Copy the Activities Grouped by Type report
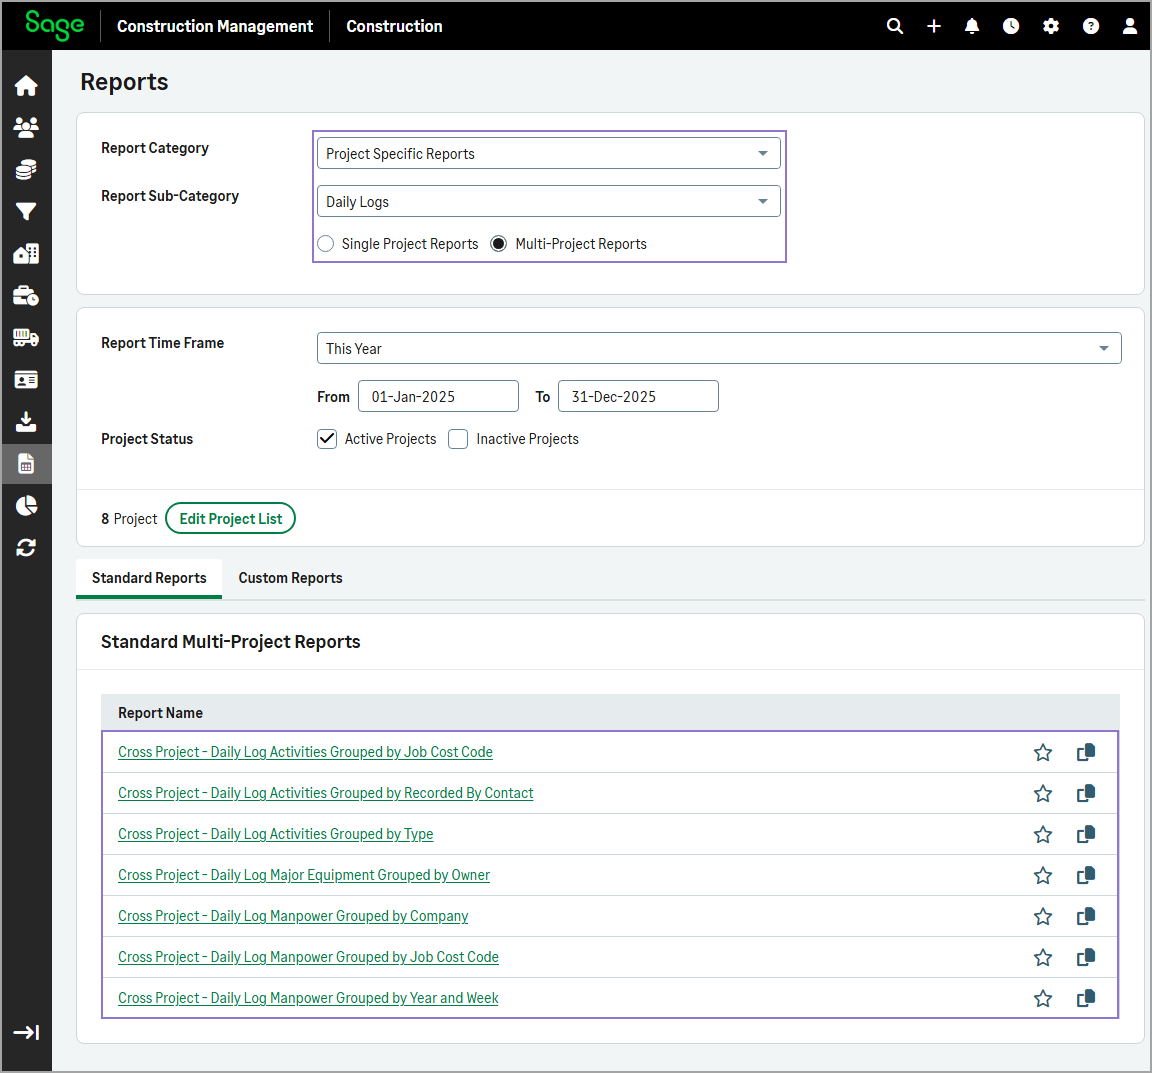 click(1086, 834)
